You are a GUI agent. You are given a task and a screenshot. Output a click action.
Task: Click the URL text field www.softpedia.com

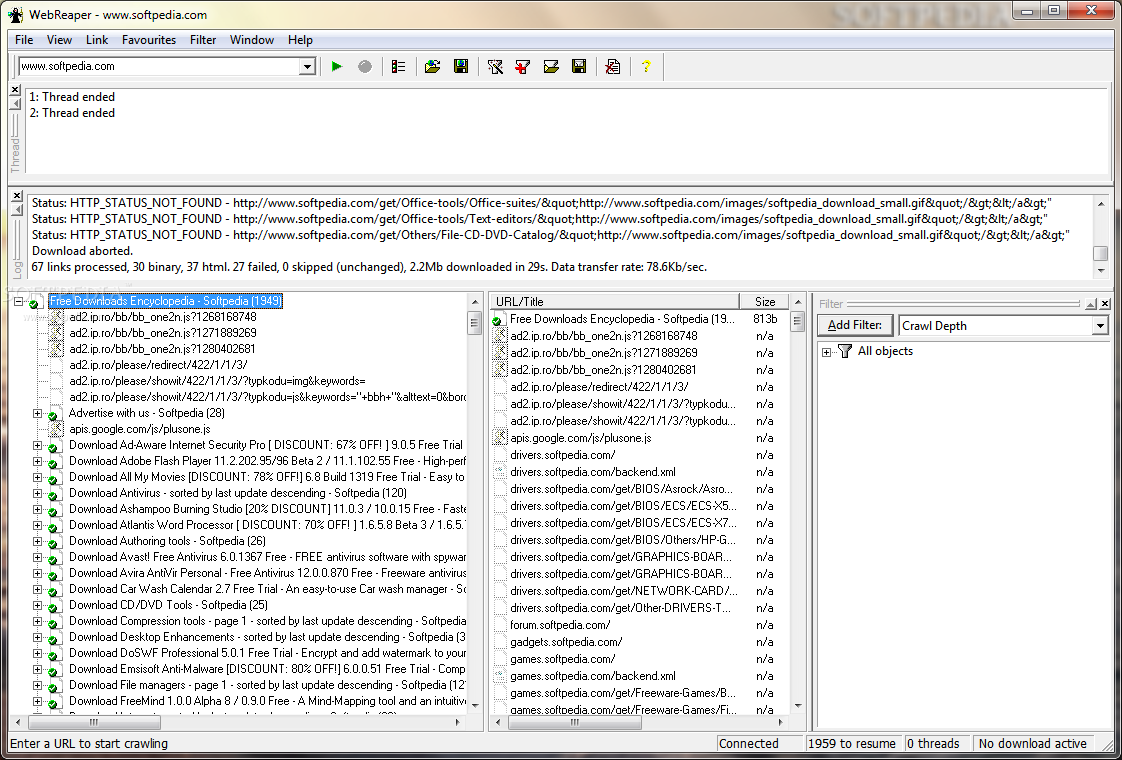pos(159,67)
